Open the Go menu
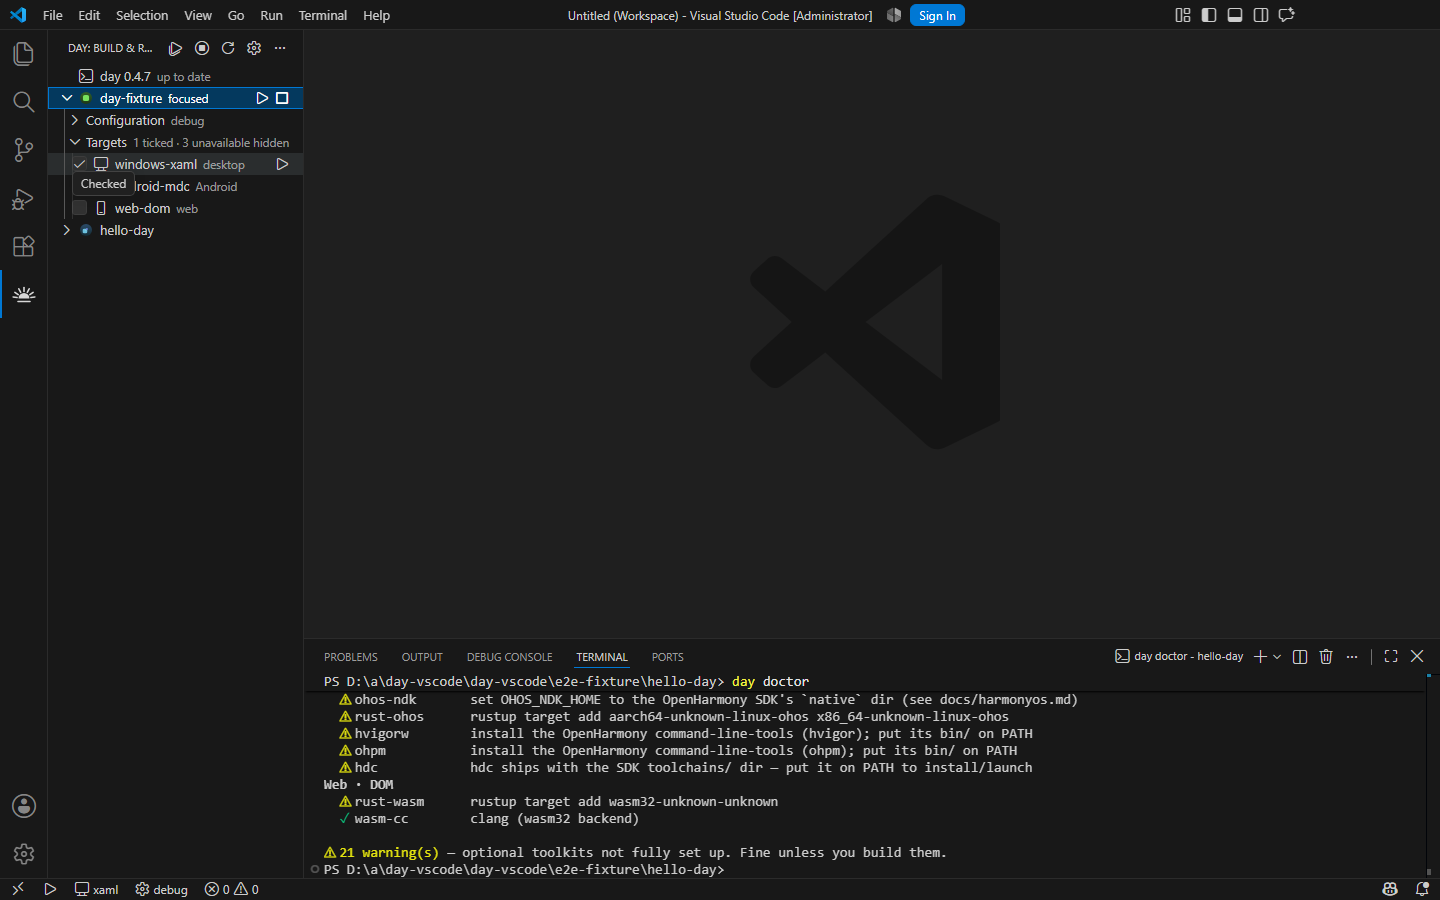 click(236, 15)
